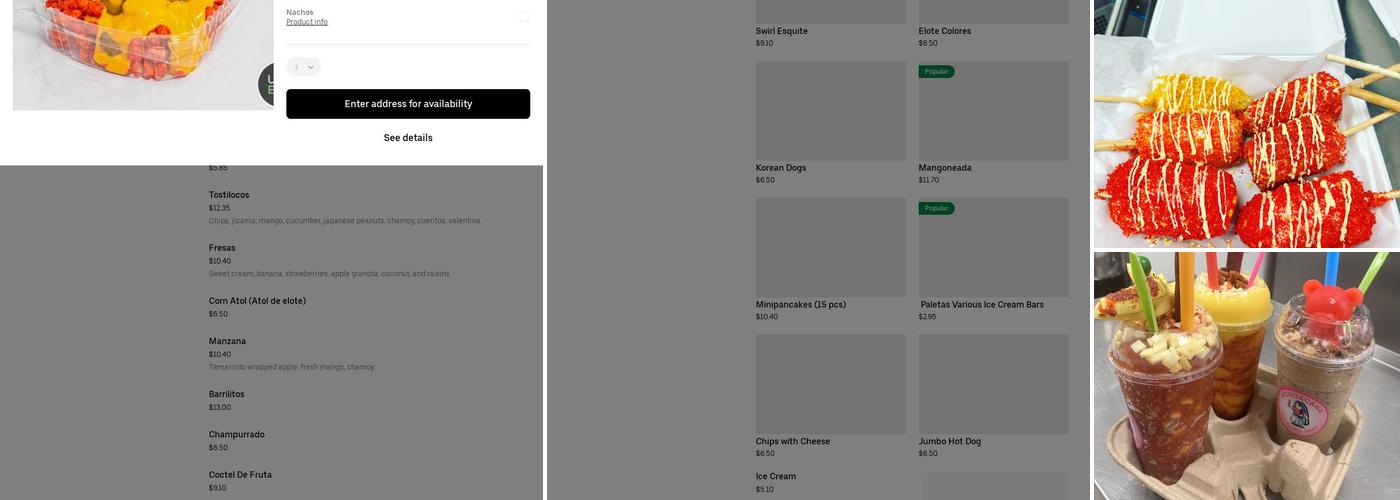Viewport: 1400px width, 500px height.
Task: Click the Uber Eats logo badge
Action: [266, 85]
